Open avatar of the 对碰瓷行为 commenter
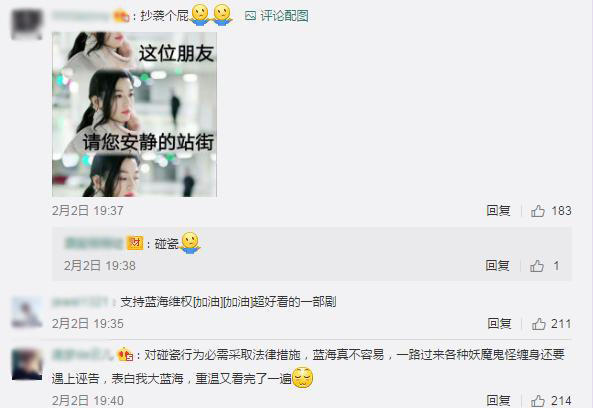 point(26,364)
